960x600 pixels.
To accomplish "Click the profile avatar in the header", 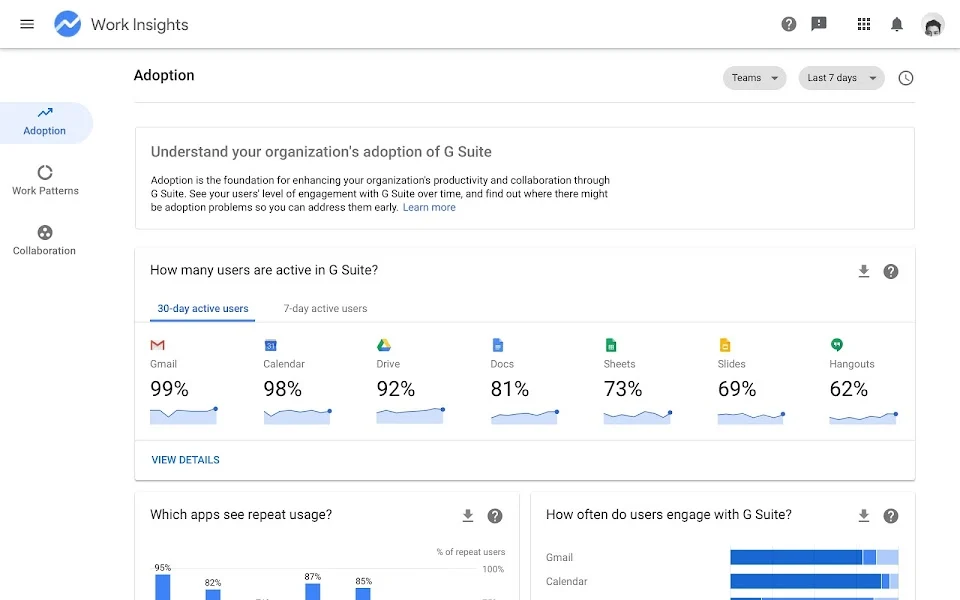I will (x=932, y=24).
